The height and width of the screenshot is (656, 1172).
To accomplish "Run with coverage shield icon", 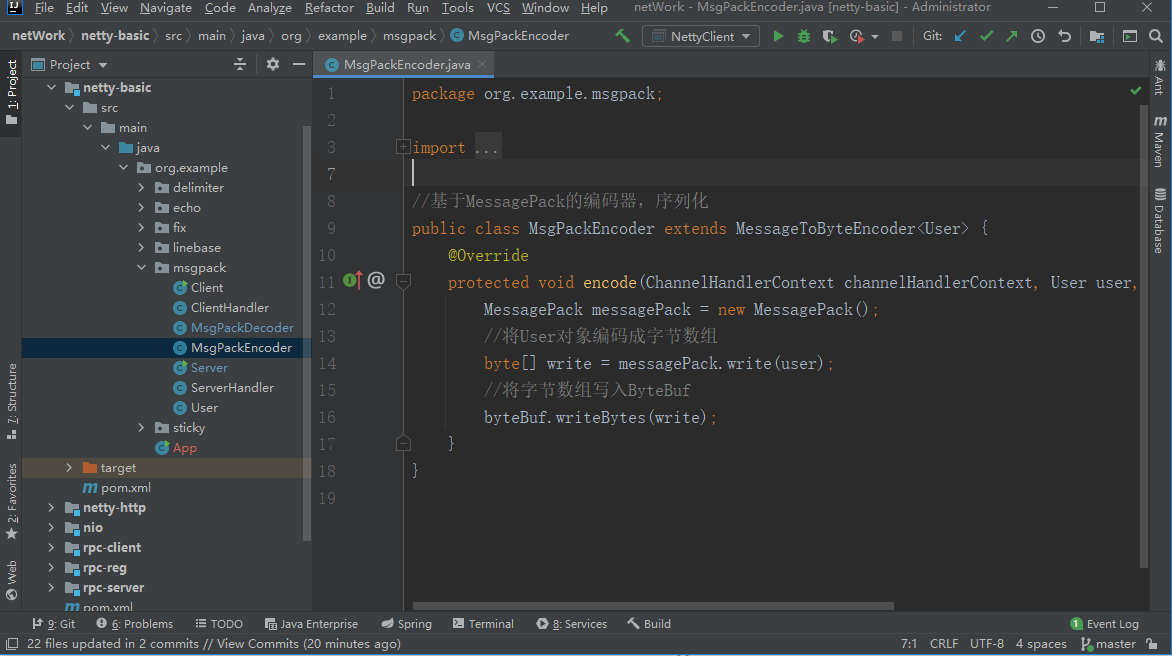I will point(829,36).
